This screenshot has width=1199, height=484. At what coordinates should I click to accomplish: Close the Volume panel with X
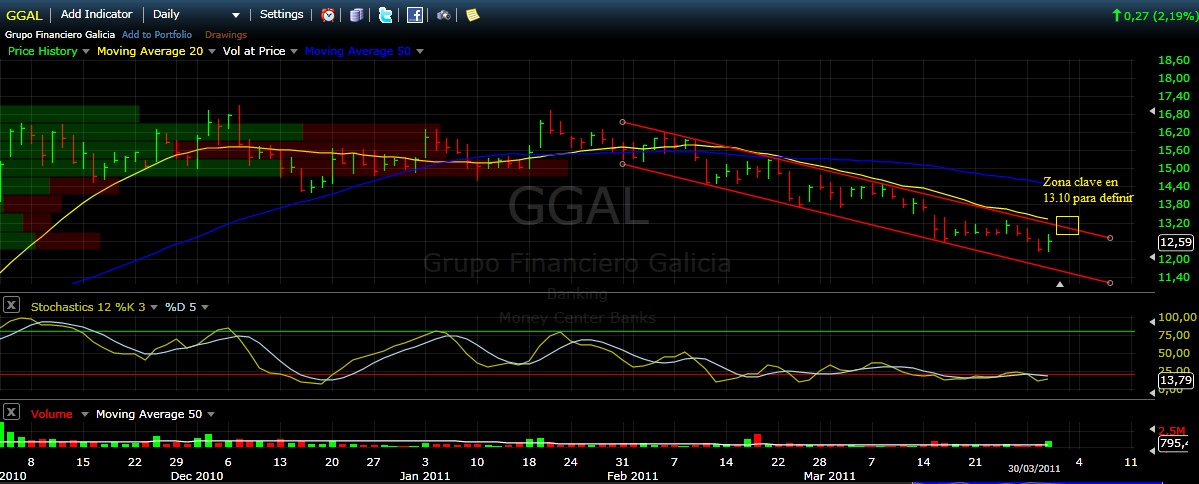coord(11,414)
